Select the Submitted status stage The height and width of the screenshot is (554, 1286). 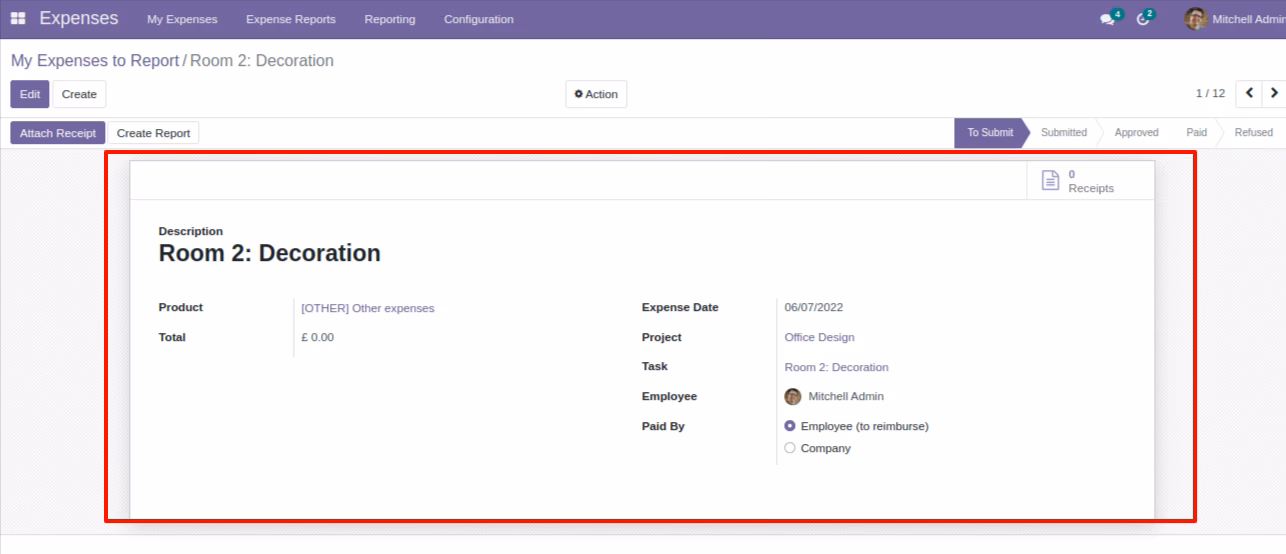coord(1063,132)
